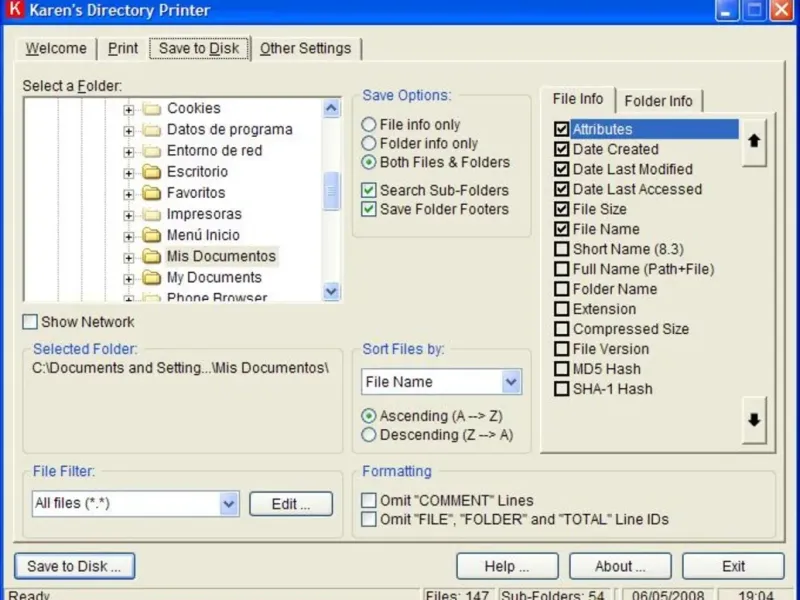This screenshot has height=600, width=800.
Task: Enable Omit "COMMENT" Lines checkbox
Action: click(368, 501)
